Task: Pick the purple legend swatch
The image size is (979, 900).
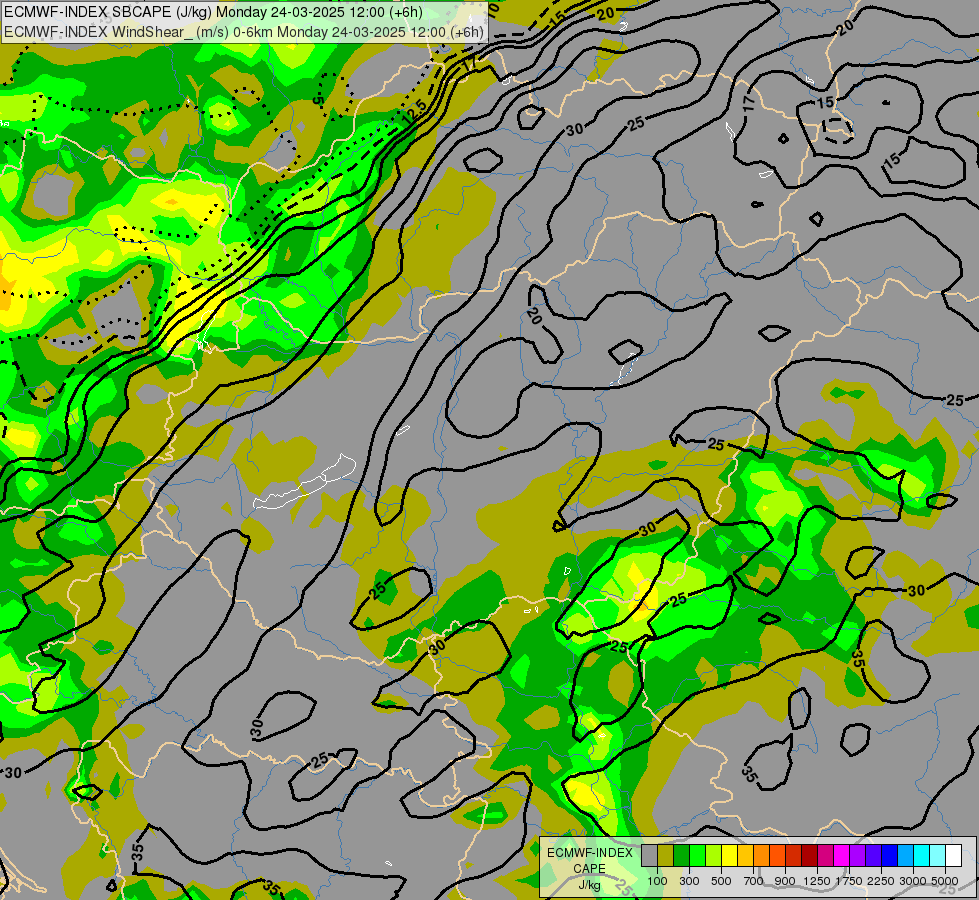Action: click(858, 856)
